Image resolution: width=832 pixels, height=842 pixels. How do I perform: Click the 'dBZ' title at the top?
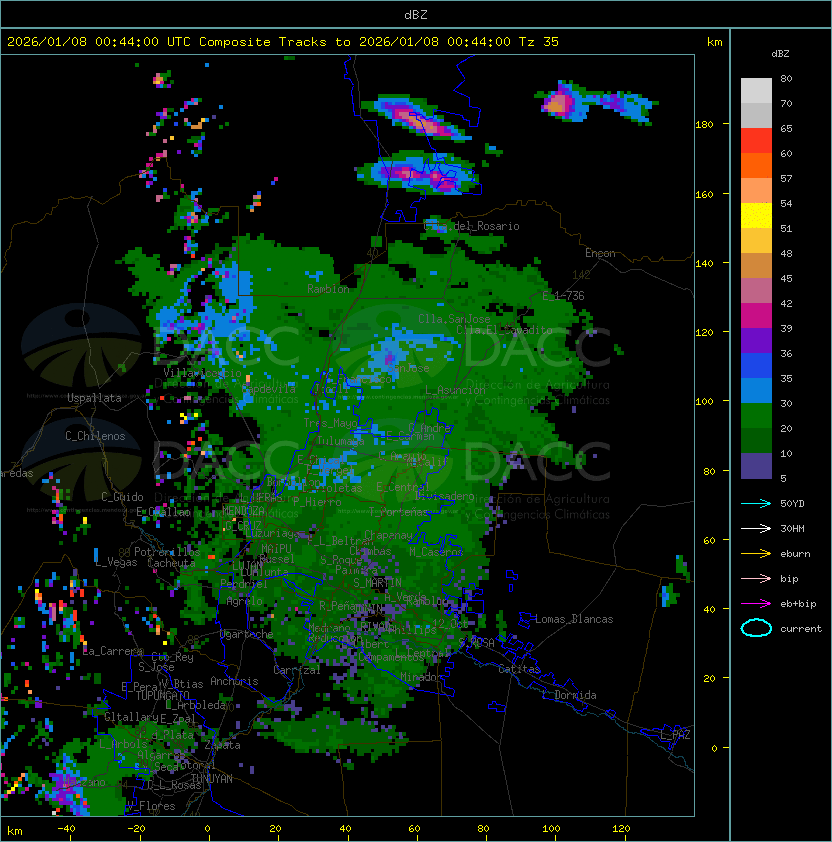[x=416, y=15]
